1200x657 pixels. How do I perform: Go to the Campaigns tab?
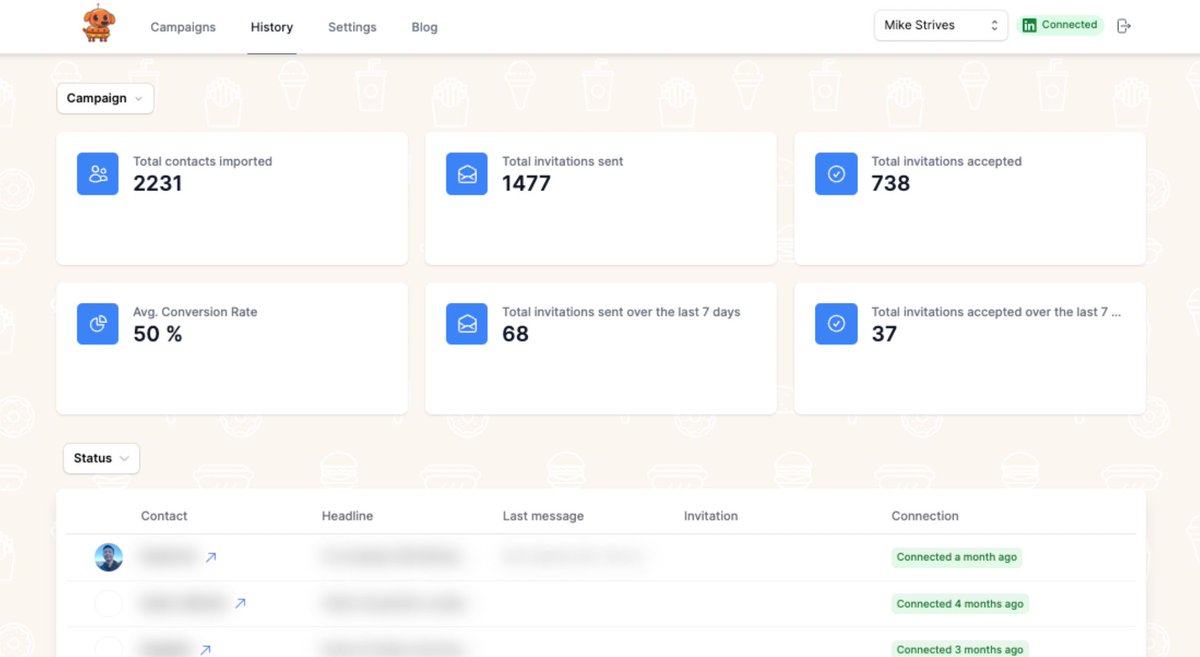[183, 27]
